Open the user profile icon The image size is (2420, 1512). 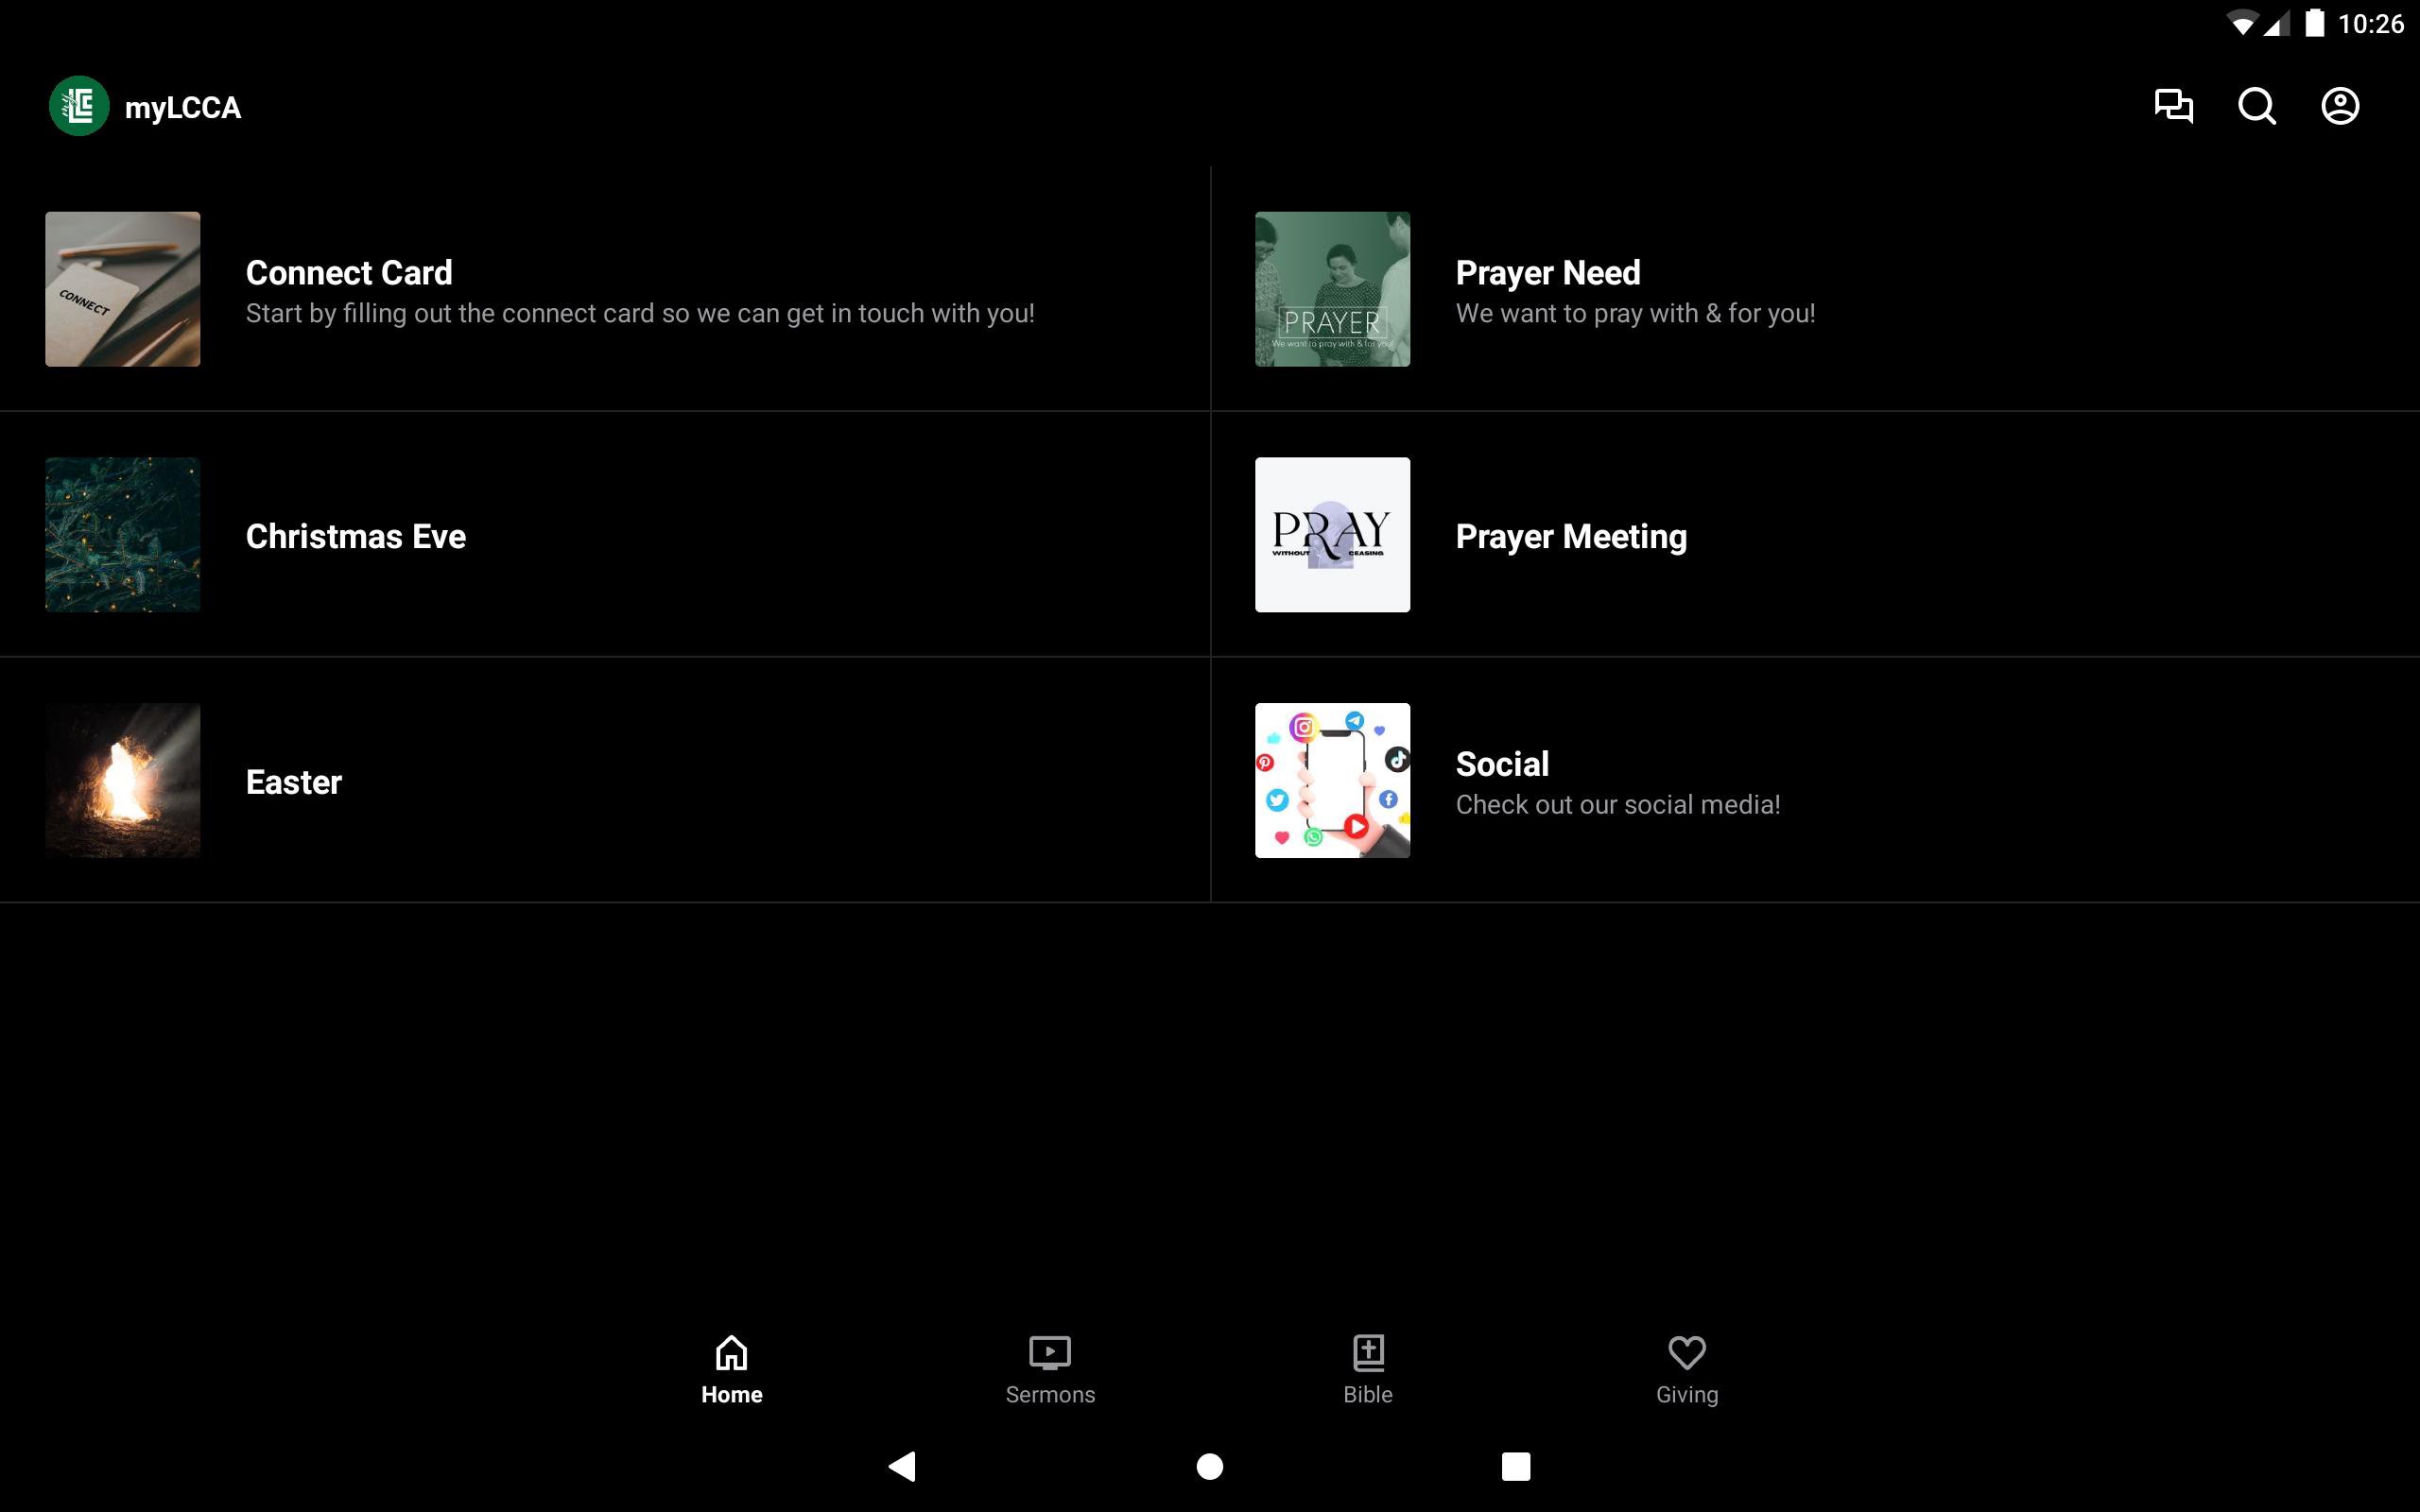[x=2339, y=106]
